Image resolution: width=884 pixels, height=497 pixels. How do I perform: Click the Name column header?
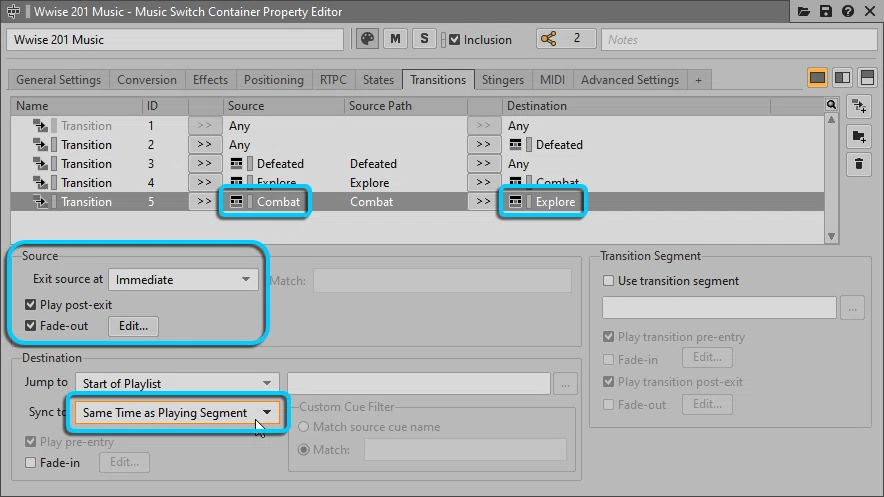point(76,106)
